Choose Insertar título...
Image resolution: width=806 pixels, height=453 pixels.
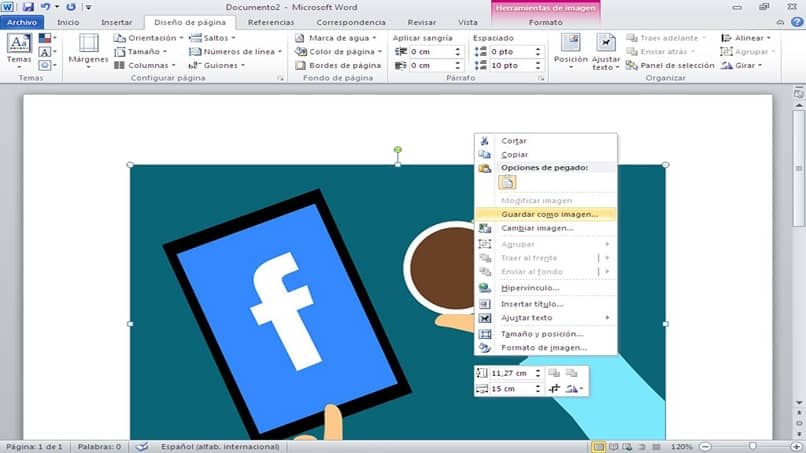[x=545, y=304]
